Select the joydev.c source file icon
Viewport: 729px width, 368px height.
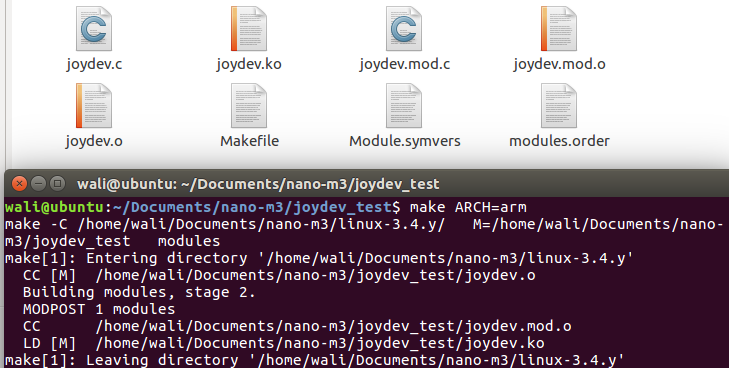pos(94,28)
